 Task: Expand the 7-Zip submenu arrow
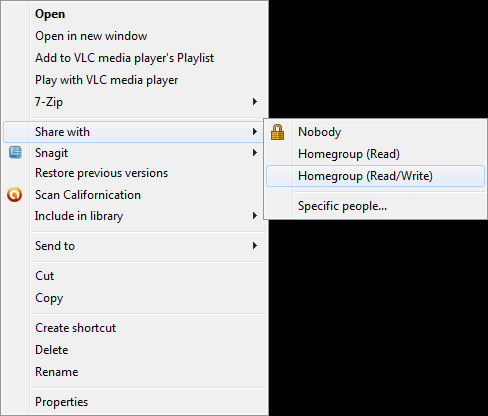(255, 102)
